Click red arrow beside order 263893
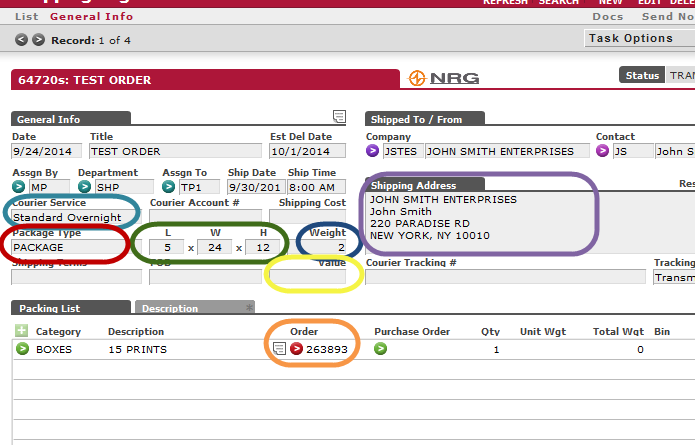695x445 pixels. tap(296, 349)
